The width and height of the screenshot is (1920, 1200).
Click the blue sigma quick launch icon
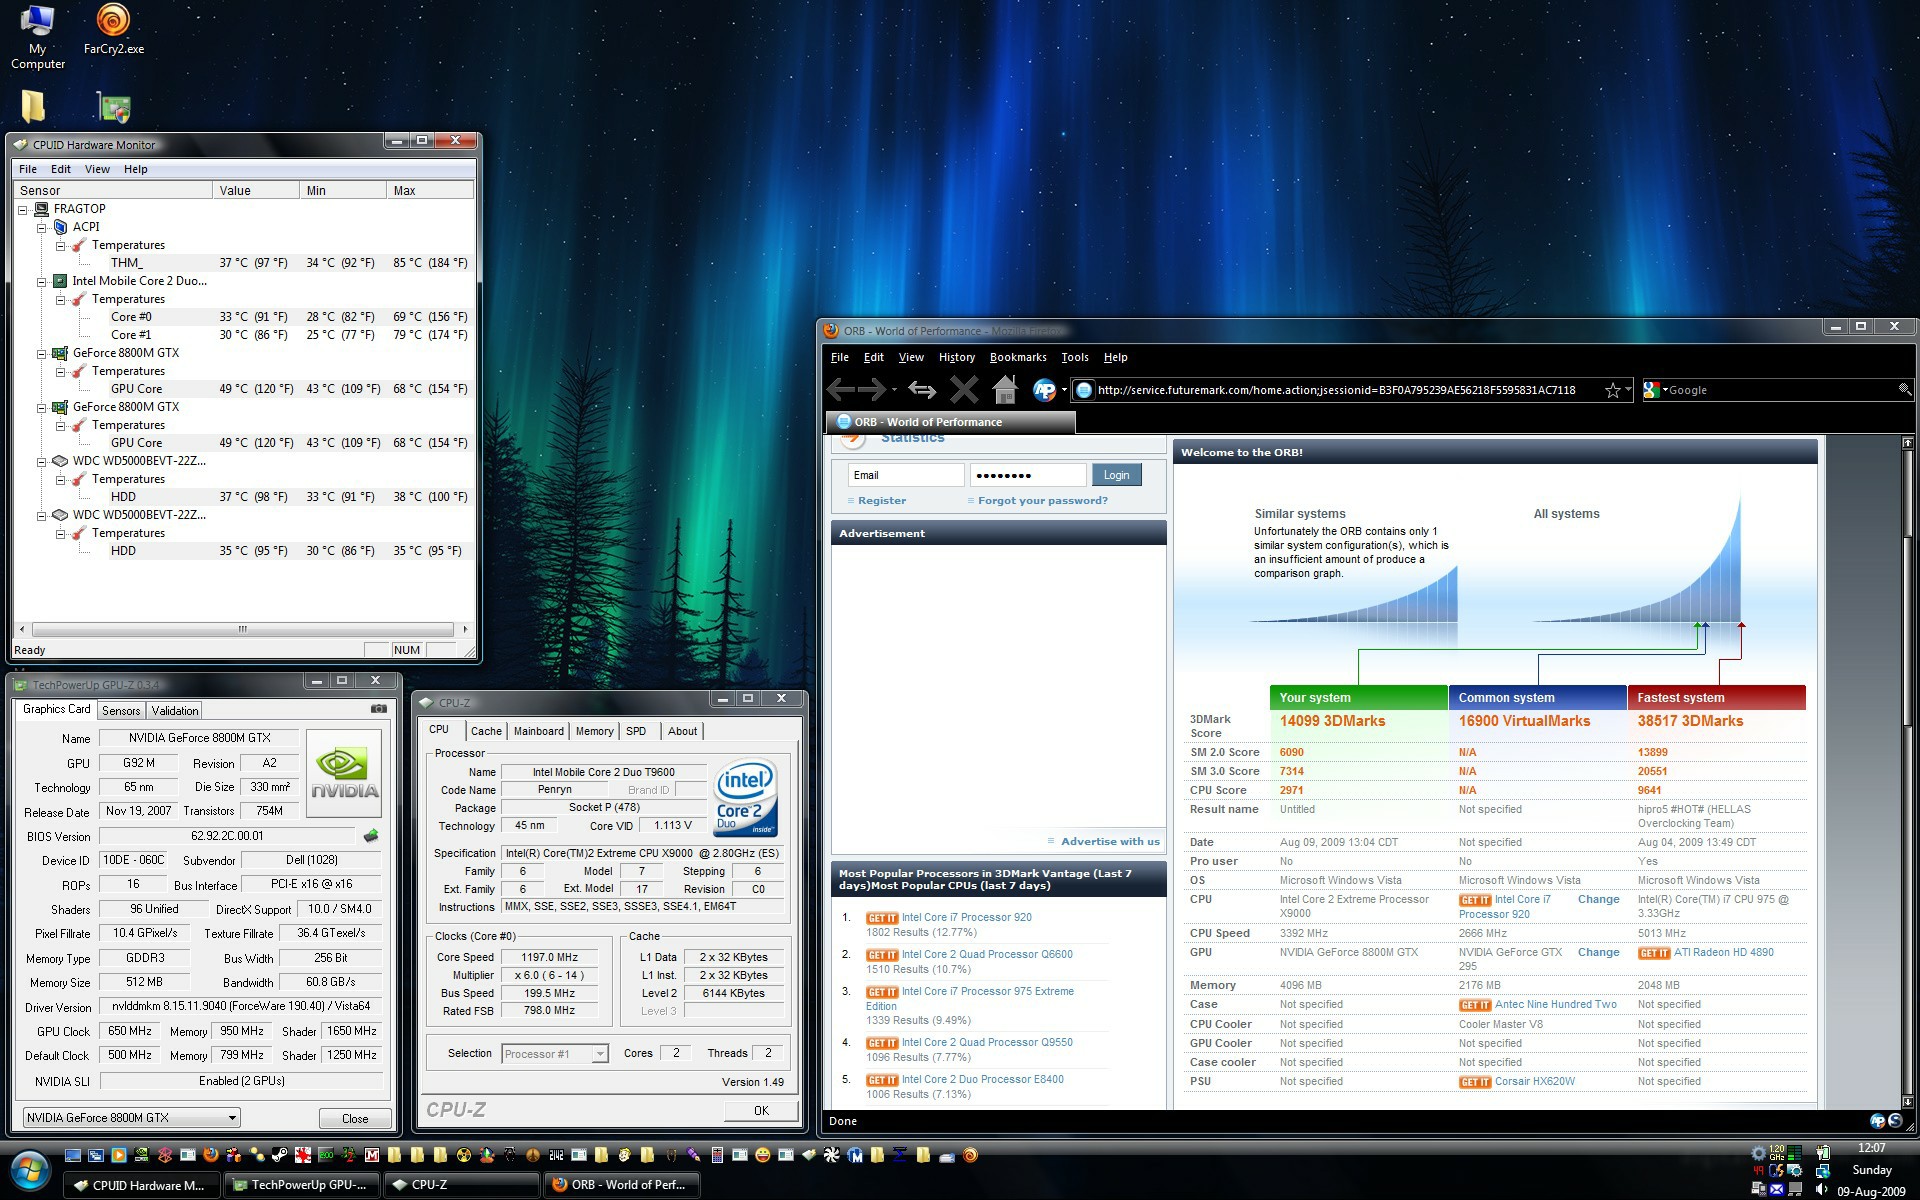tap(899, 1155)
